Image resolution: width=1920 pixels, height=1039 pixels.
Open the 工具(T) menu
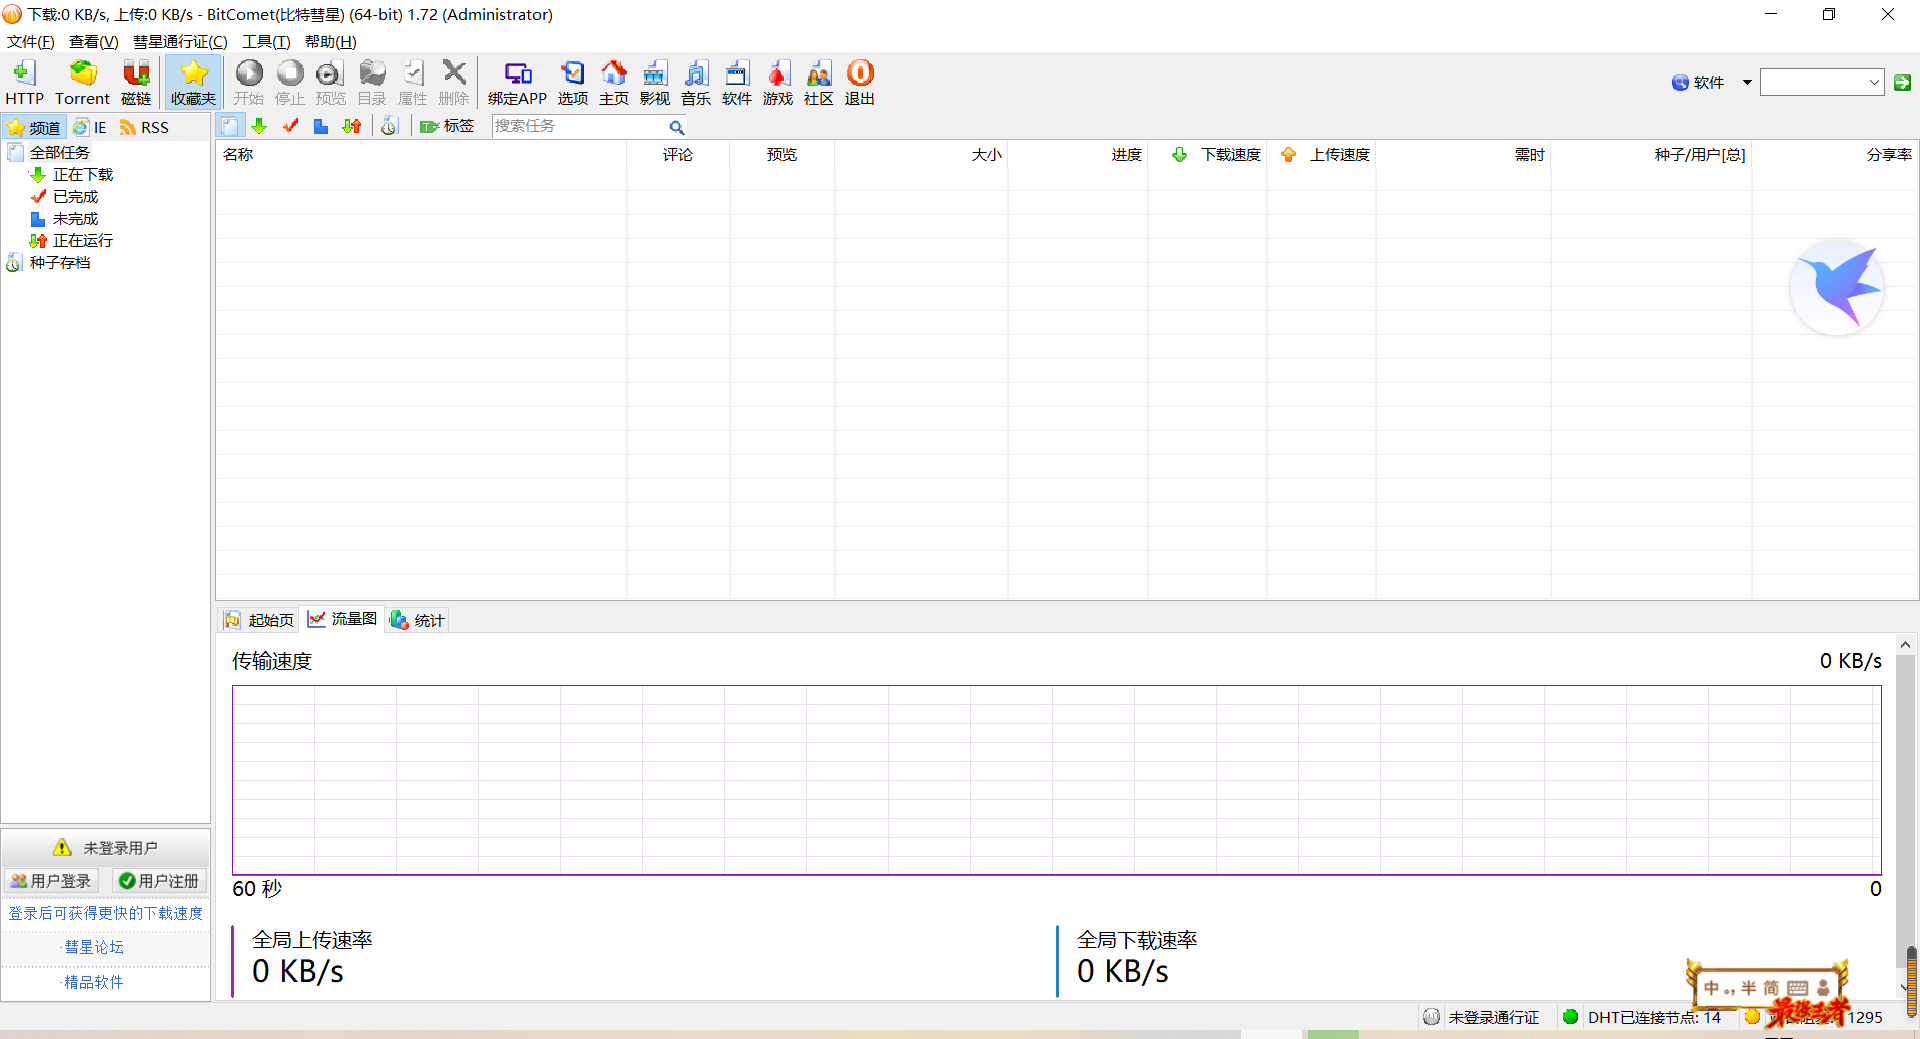pos(266,41)
